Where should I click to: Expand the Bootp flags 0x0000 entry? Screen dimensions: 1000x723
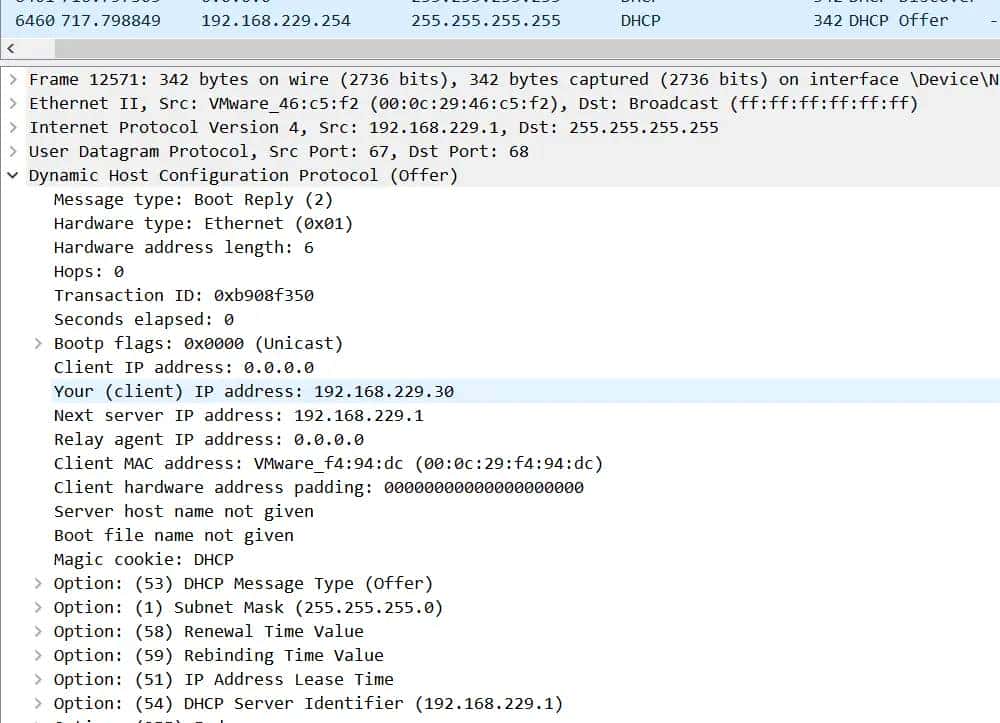click(x=38, y=343)
